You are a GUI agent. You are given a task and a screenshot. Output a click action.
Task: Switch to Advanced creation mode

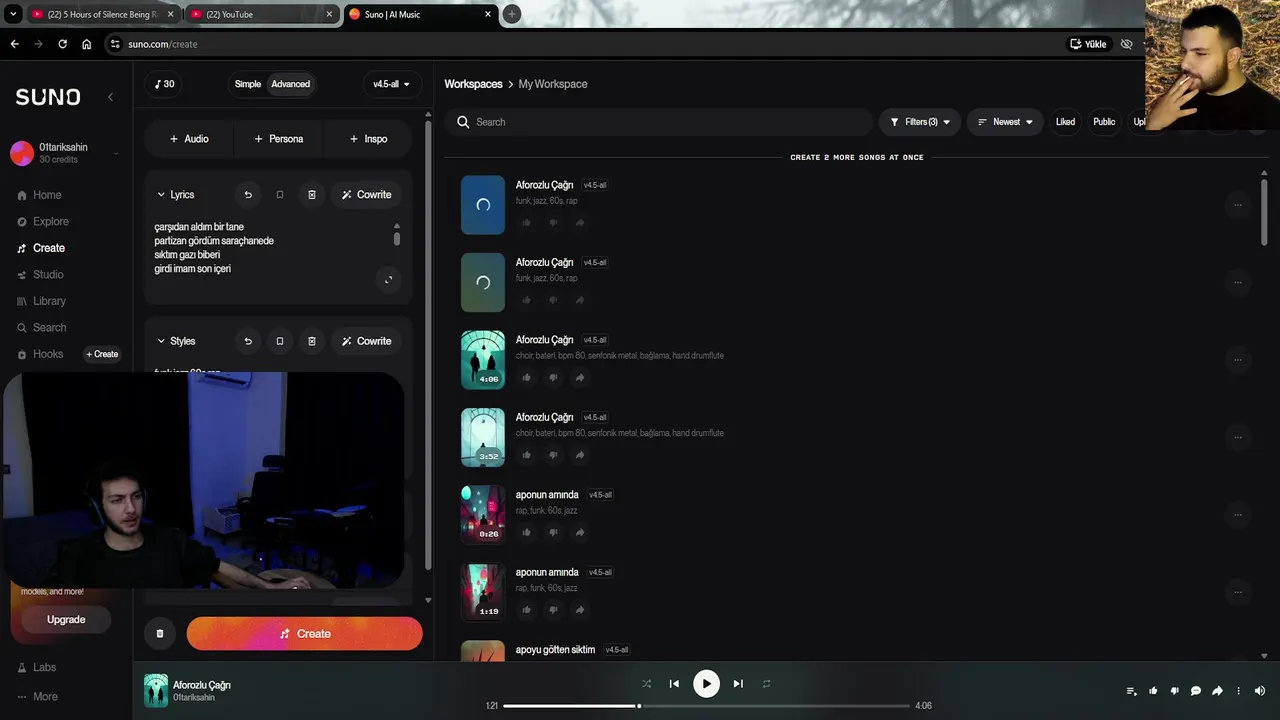(x=291, y=84)
